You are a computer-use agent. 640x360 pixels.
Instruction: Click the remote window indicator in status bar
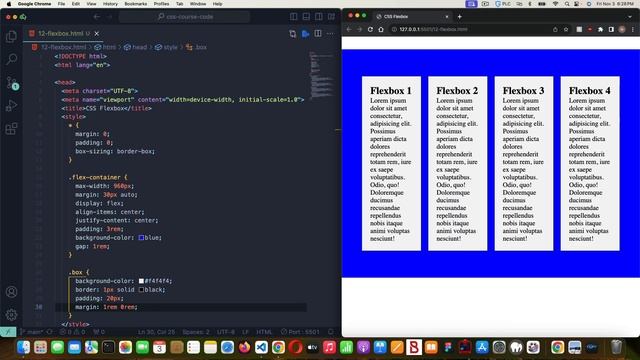8,332
